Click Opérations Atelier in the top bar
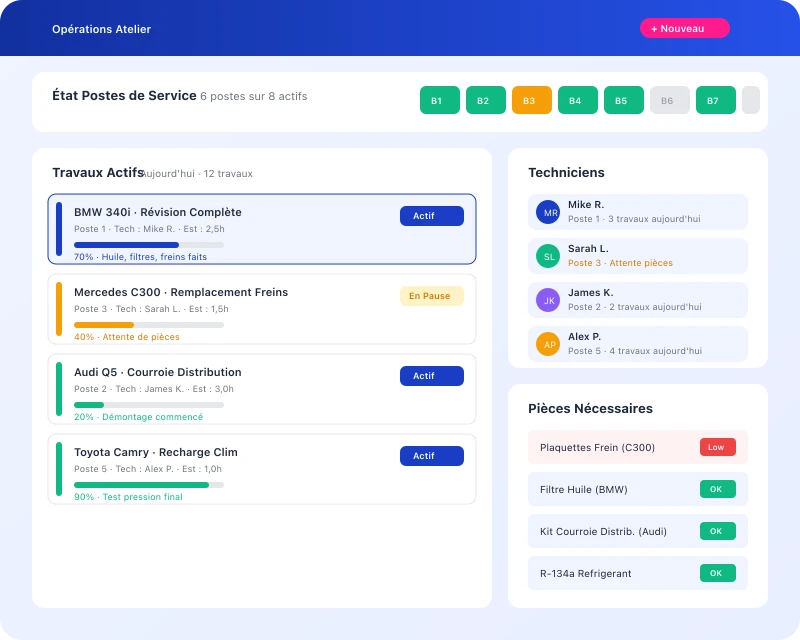This screenshot has height=640, width=800. point(101,29)
